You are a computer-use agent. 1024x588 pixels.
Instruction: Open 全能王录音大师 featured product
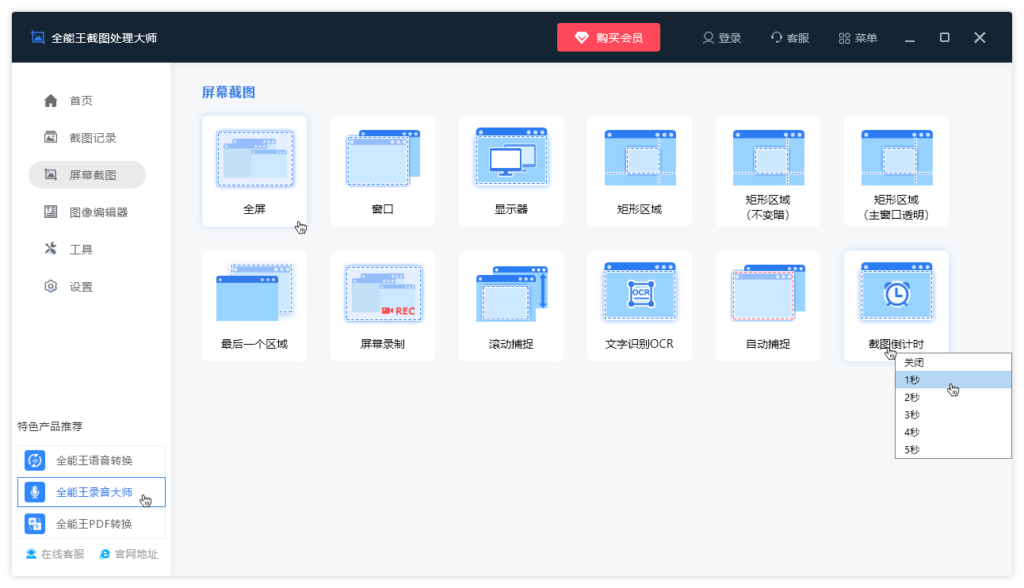click(x=92, y=492)
